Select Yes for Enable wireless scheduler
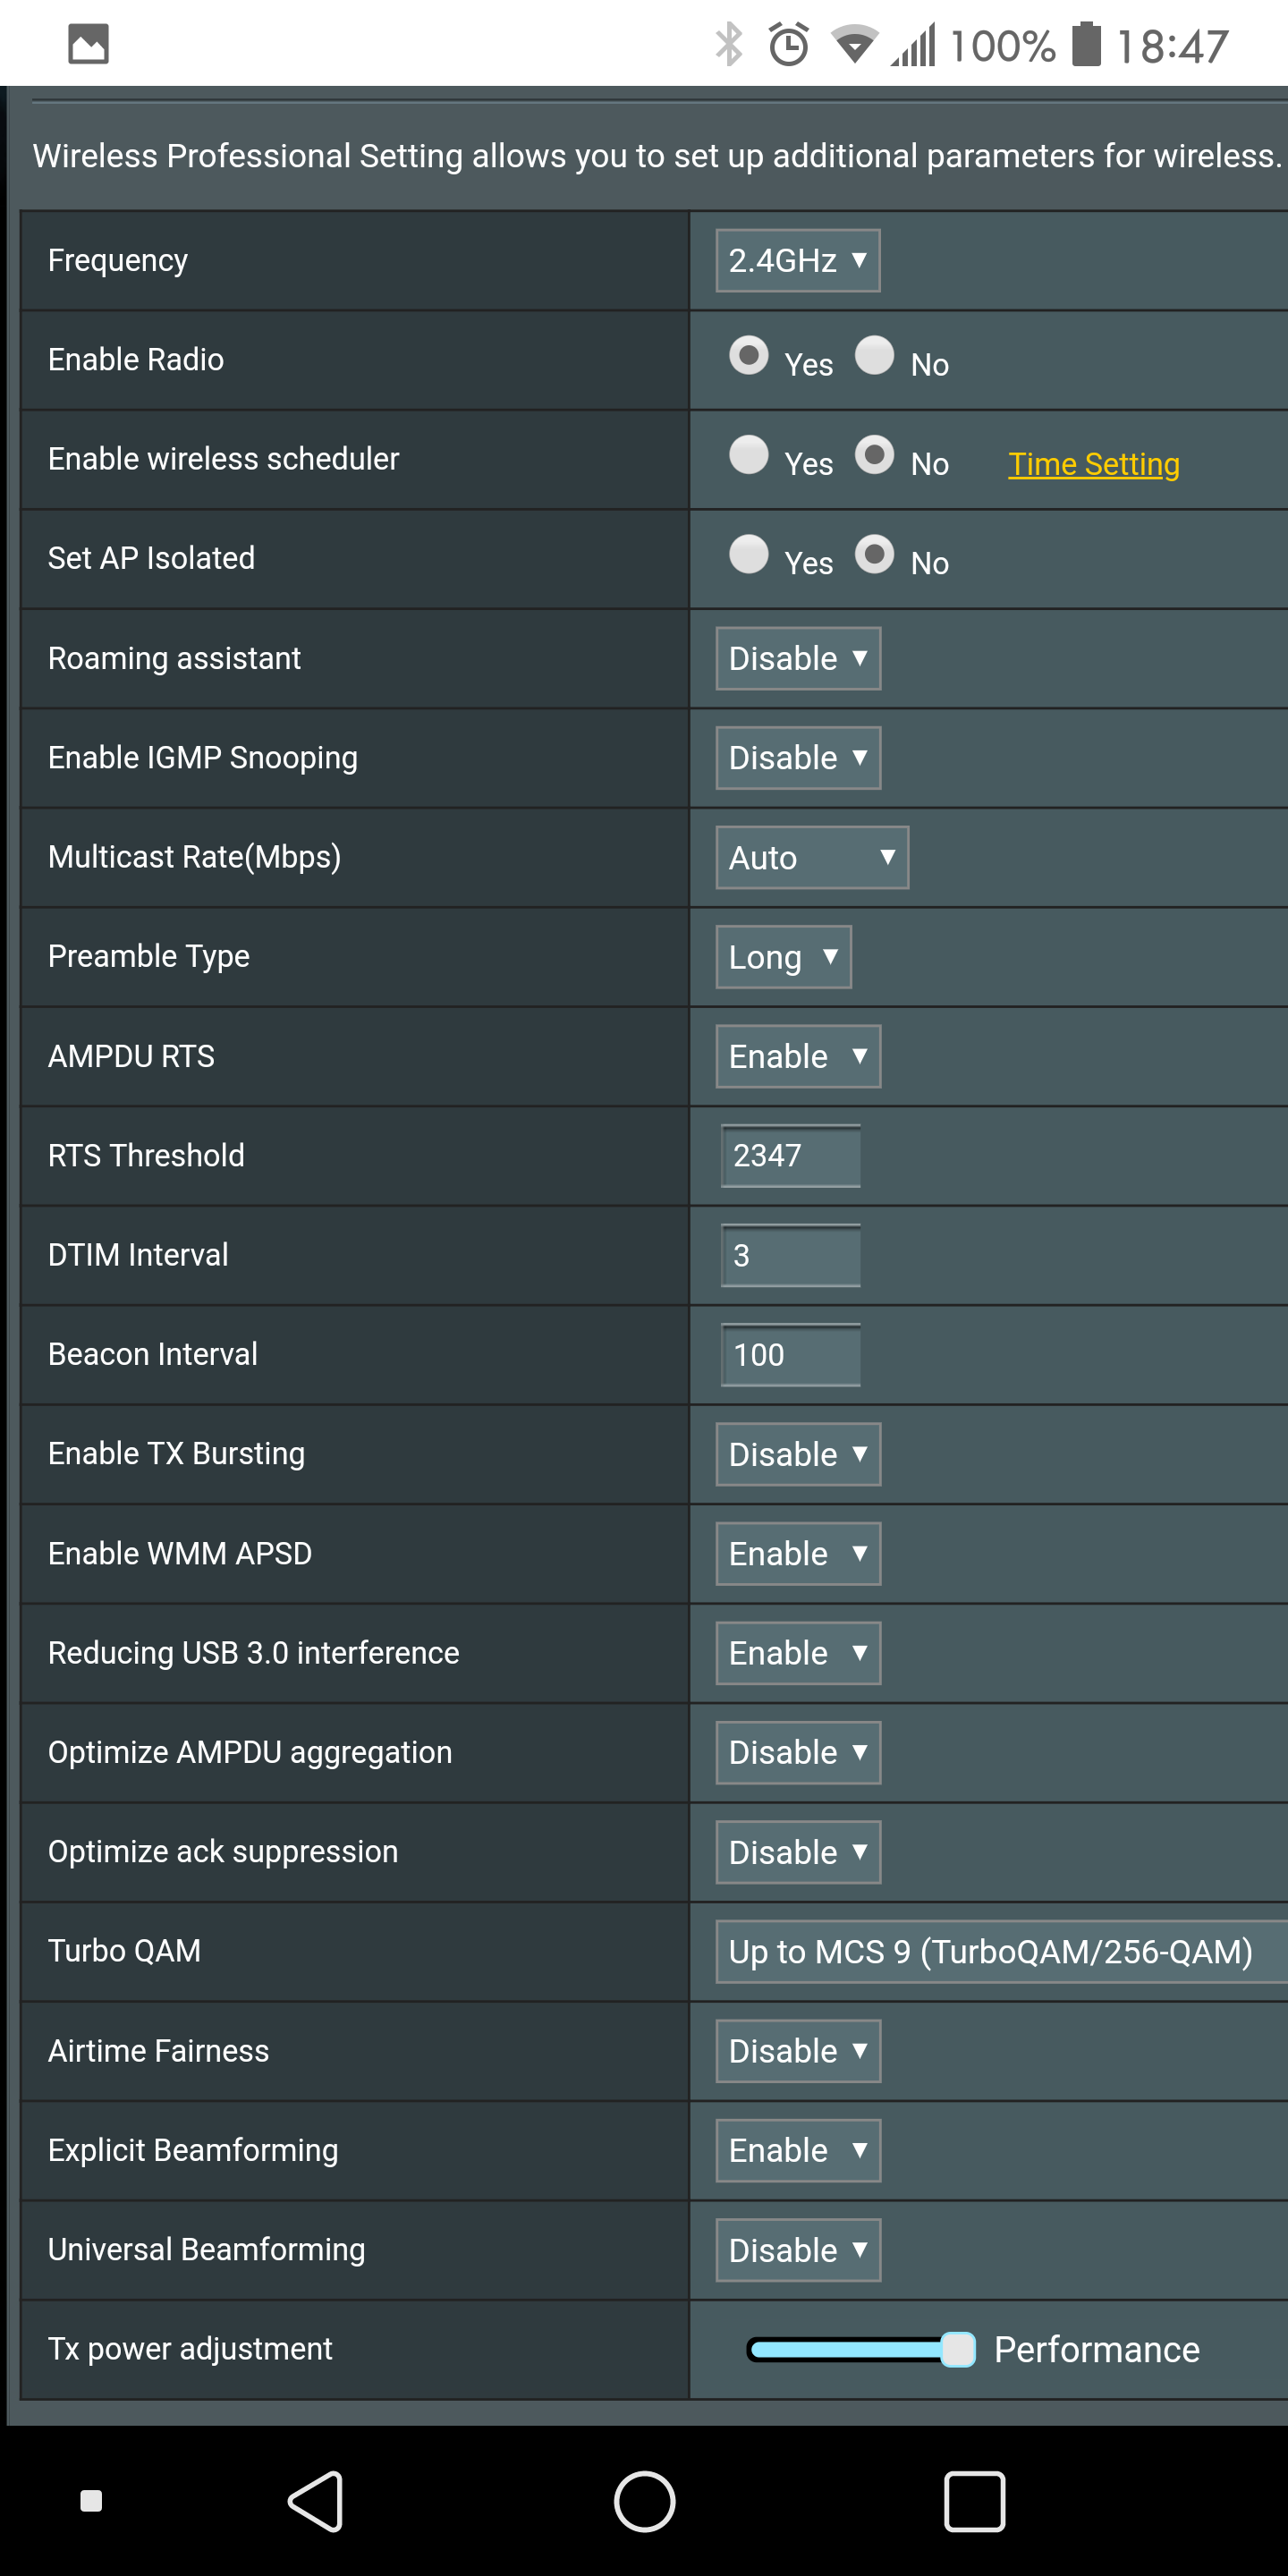Screen dimensions: 1288x2576 pos(748,455)
